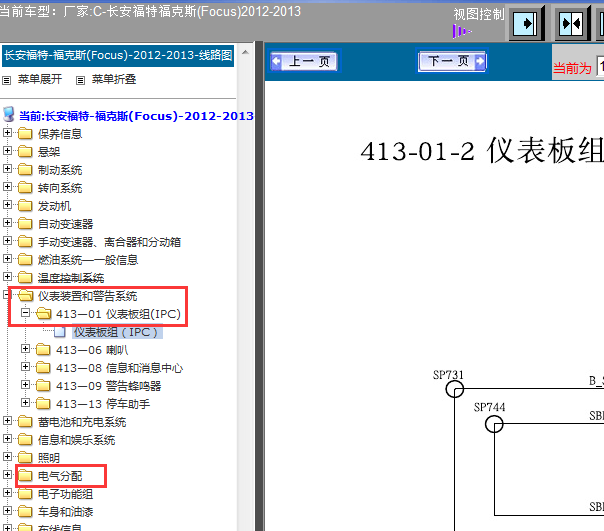Select the root node 当前:长安福特-福克斯(Focus)-2012-2013

coord(136,116)
